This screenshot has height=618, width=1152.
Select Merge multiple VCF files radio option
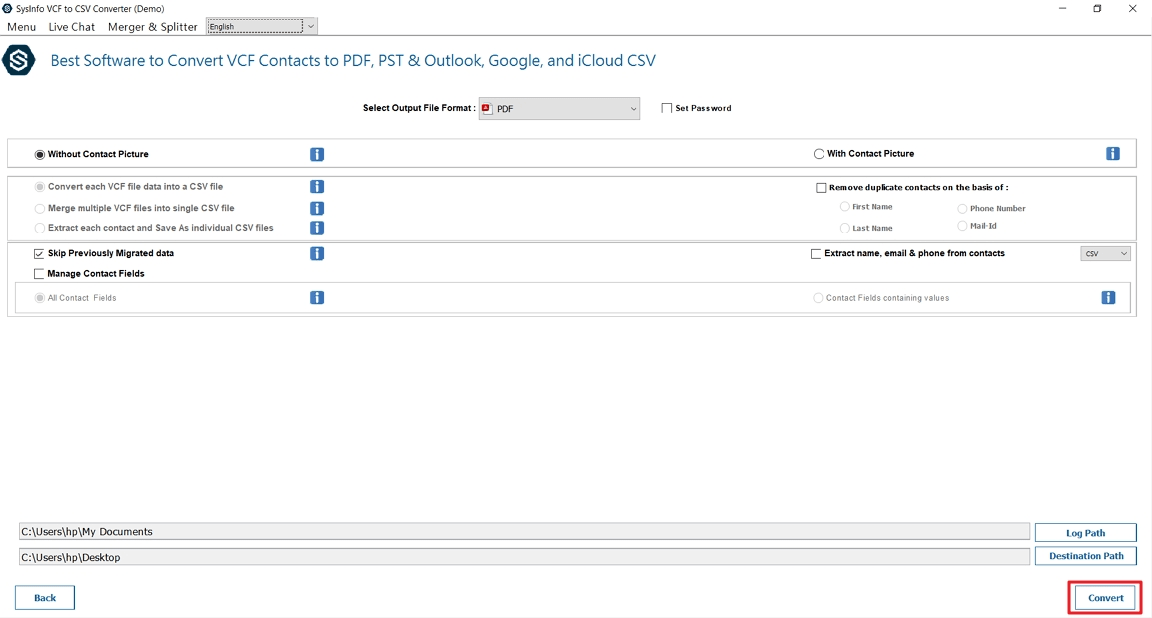pos(40,208)
